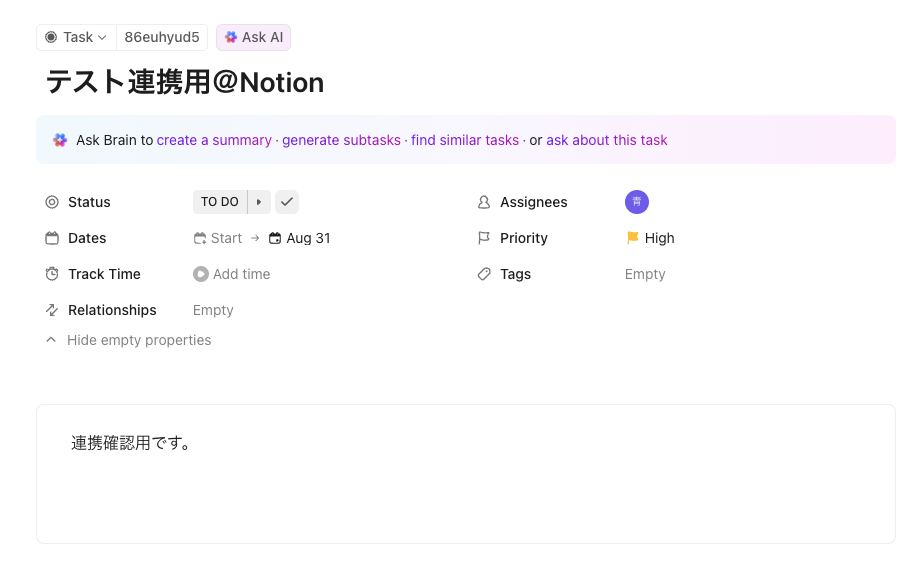This screenshot has height=572, width=923.
Task: Change the Aug 31 due date
Action: (300, 238)
